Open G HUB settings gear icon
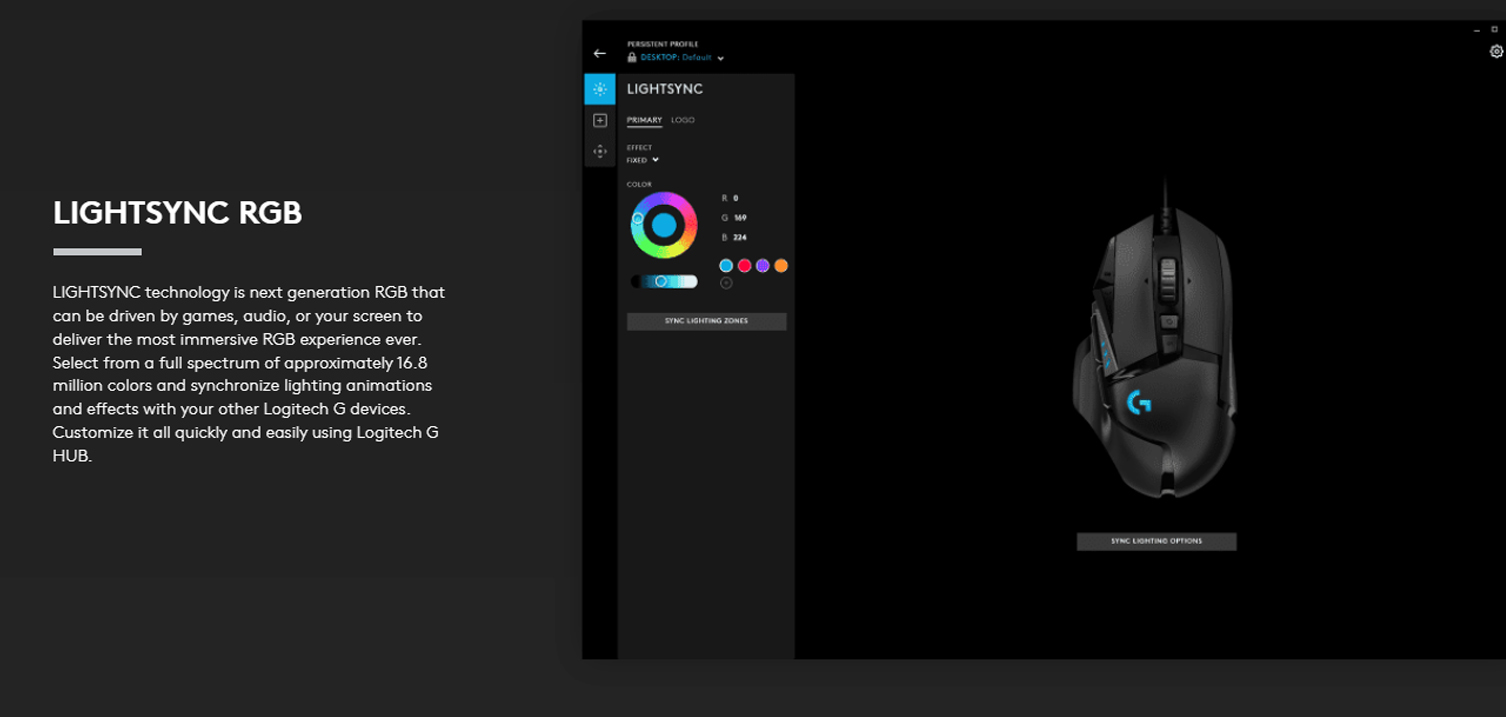This screenshot has width=1506, height=717. [1496, 51]
